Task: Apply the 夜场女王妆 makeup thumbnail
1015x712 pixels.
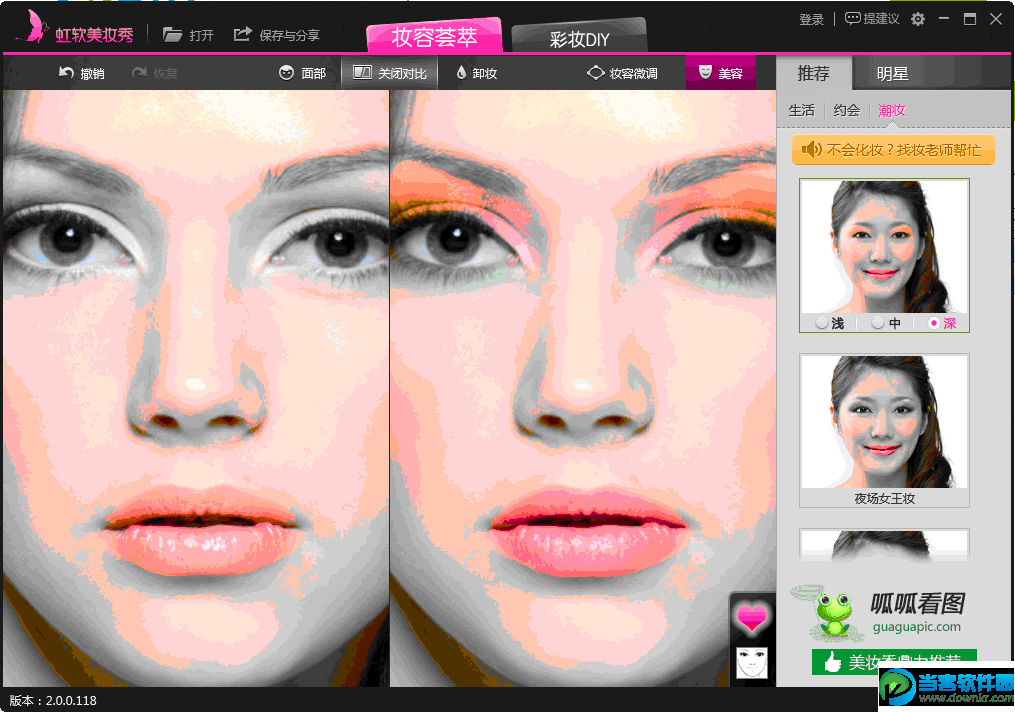Action: [884, 422]
